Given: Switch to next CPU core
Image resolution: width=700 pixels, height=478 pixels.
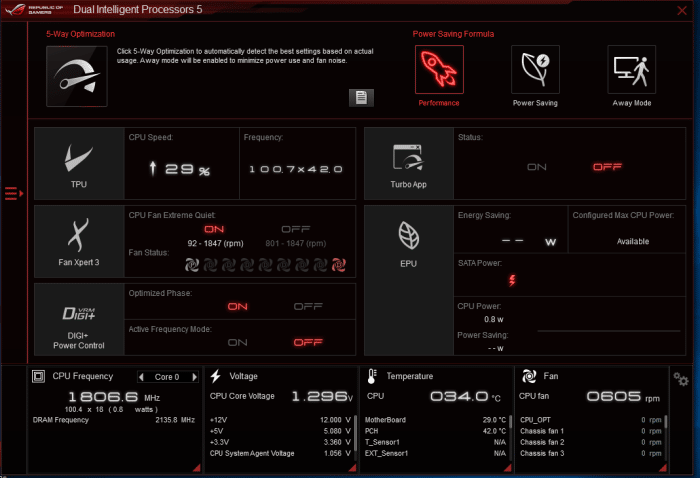Looking at the screenshot, I should pyautogui.click(x=194, y=377).
